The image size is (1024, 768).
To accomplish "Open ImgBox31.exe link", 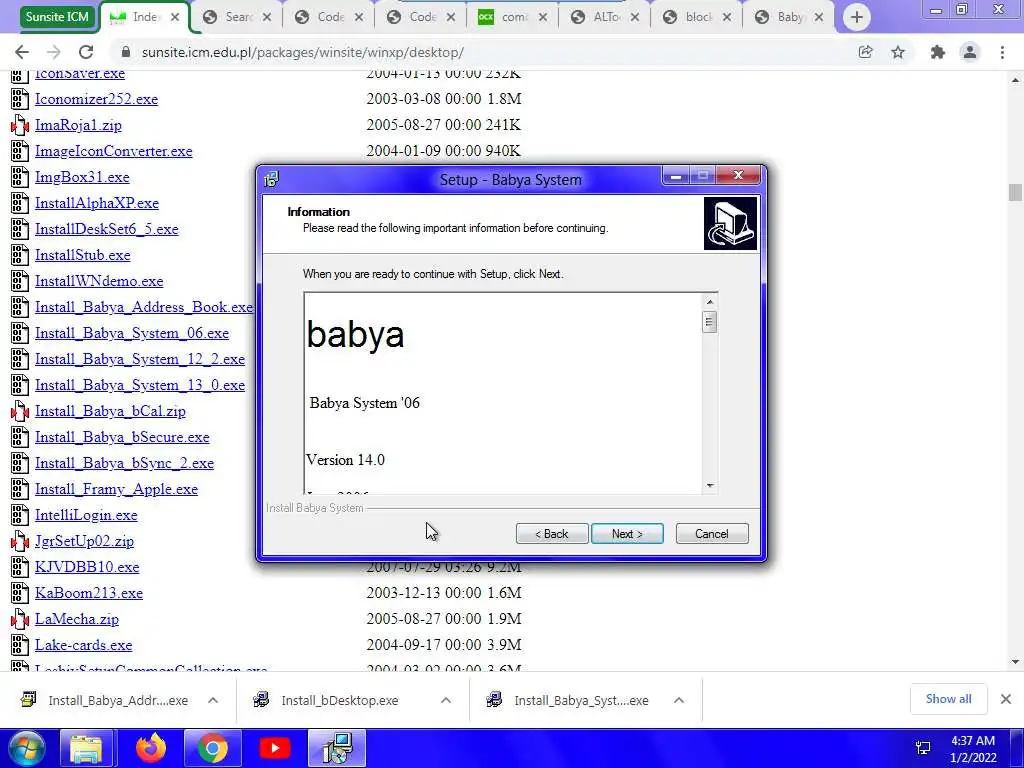I will tap(82, 177).
